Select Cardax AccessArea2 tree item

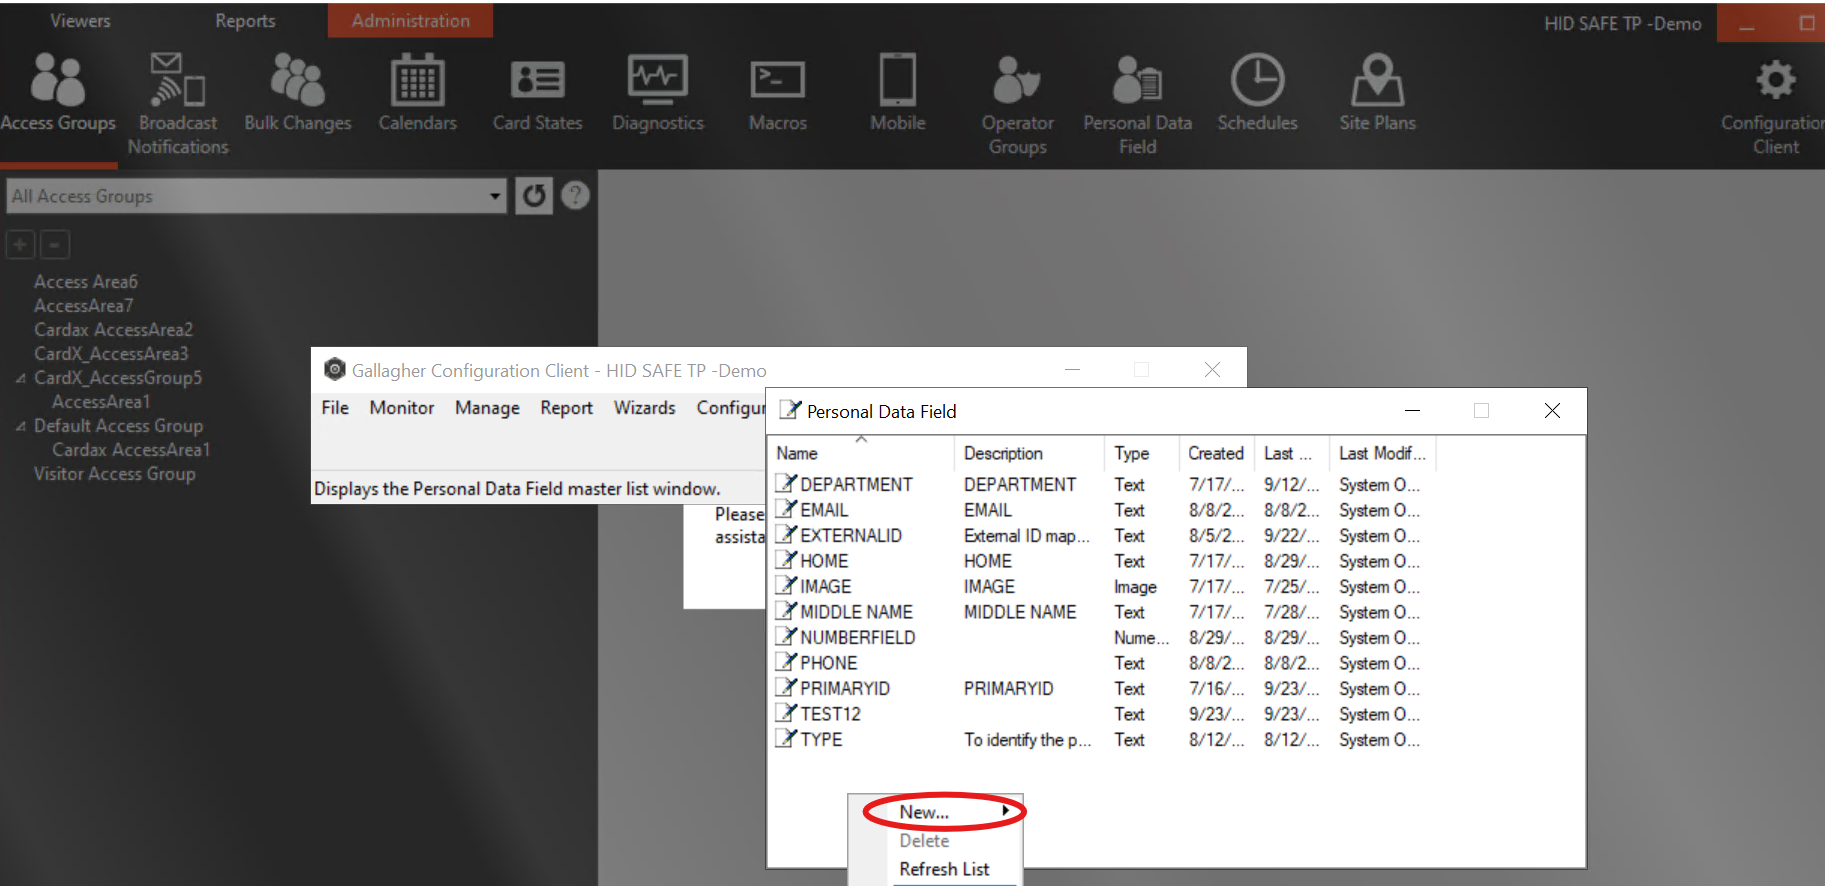tap(113, 330)
